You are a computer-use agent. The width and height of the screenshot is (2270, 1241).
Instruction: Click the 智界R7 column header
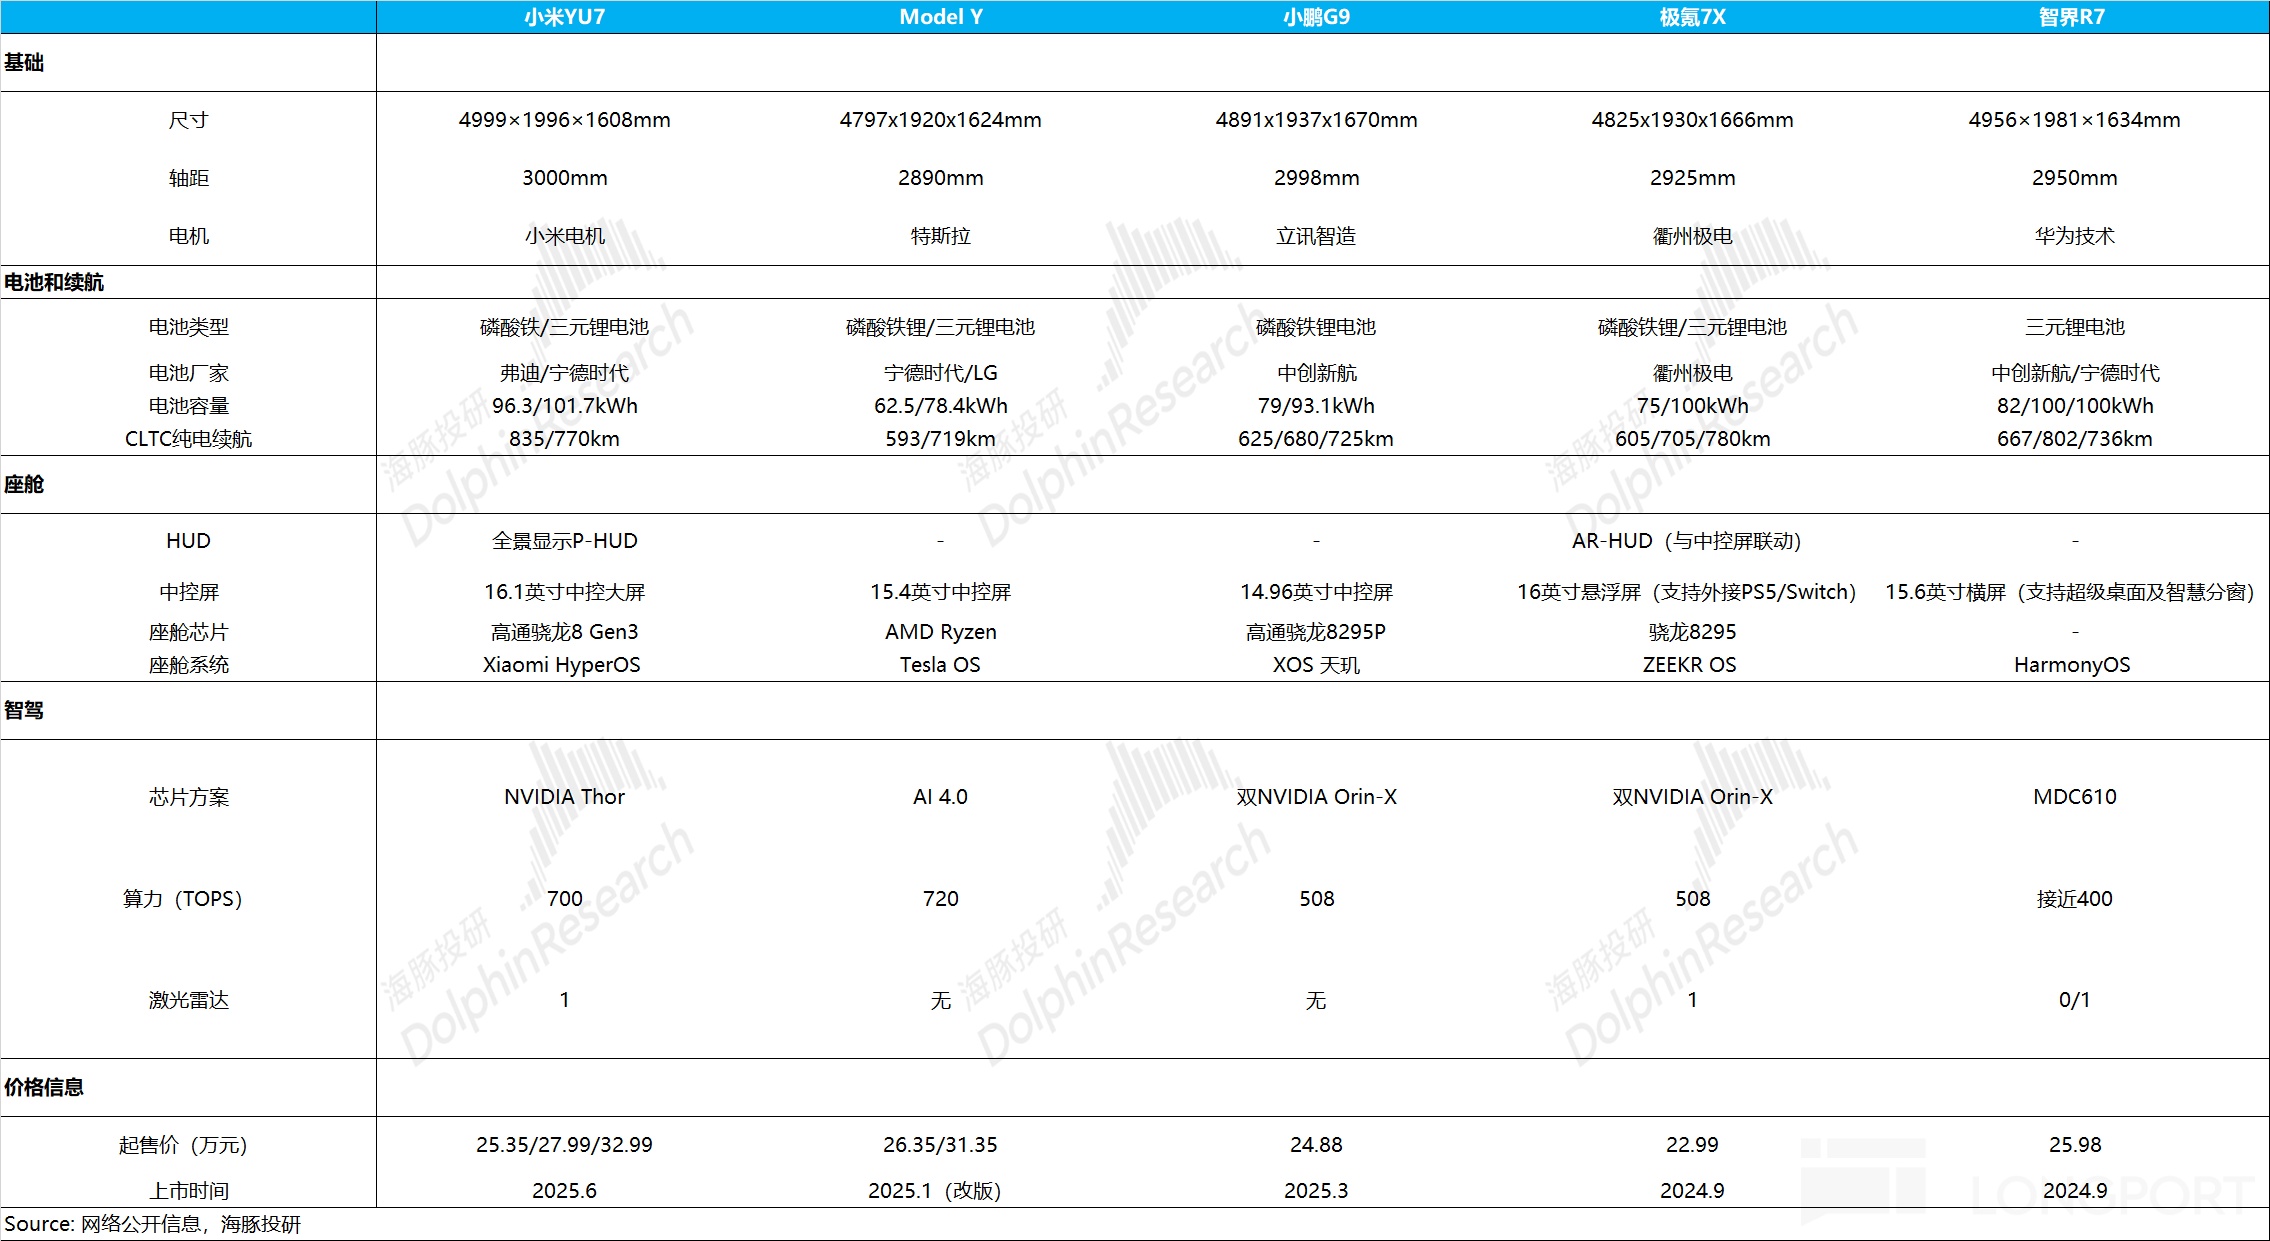[x=2072, y=17]
